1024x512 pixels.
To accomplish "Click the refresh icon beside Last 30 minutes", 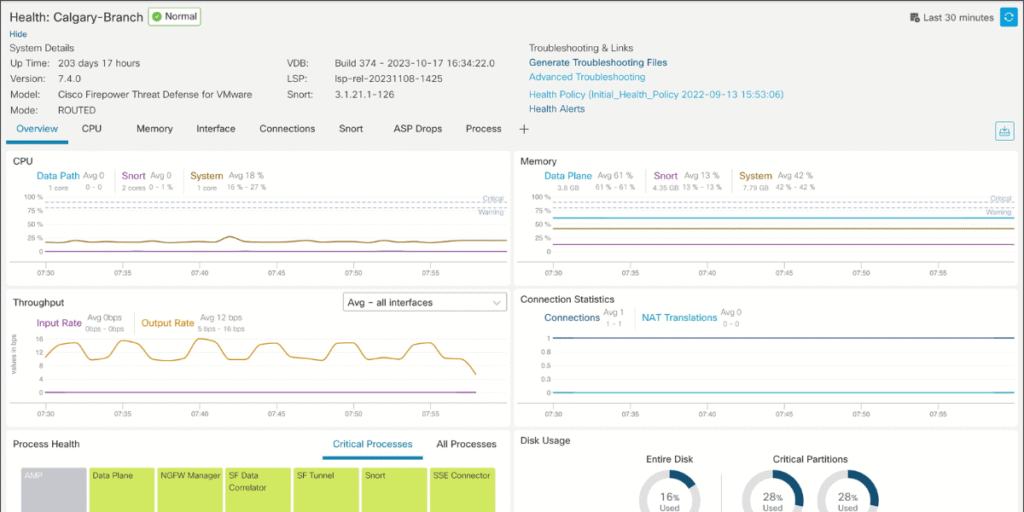I will click(1007, 18).
